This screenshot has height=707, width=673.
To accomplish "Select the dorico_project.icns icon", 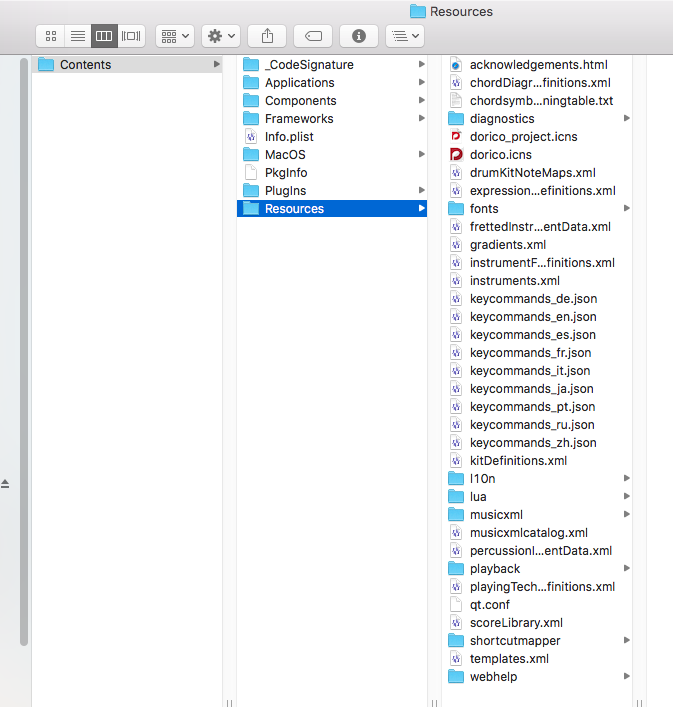I will pos(456,135).
